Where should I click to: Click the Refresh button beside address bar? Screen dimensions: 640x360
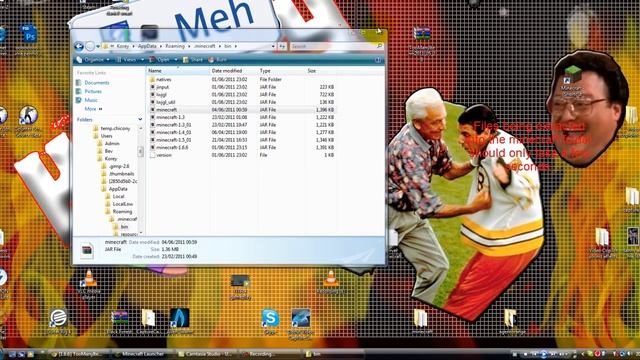click(x=282, y=46)
